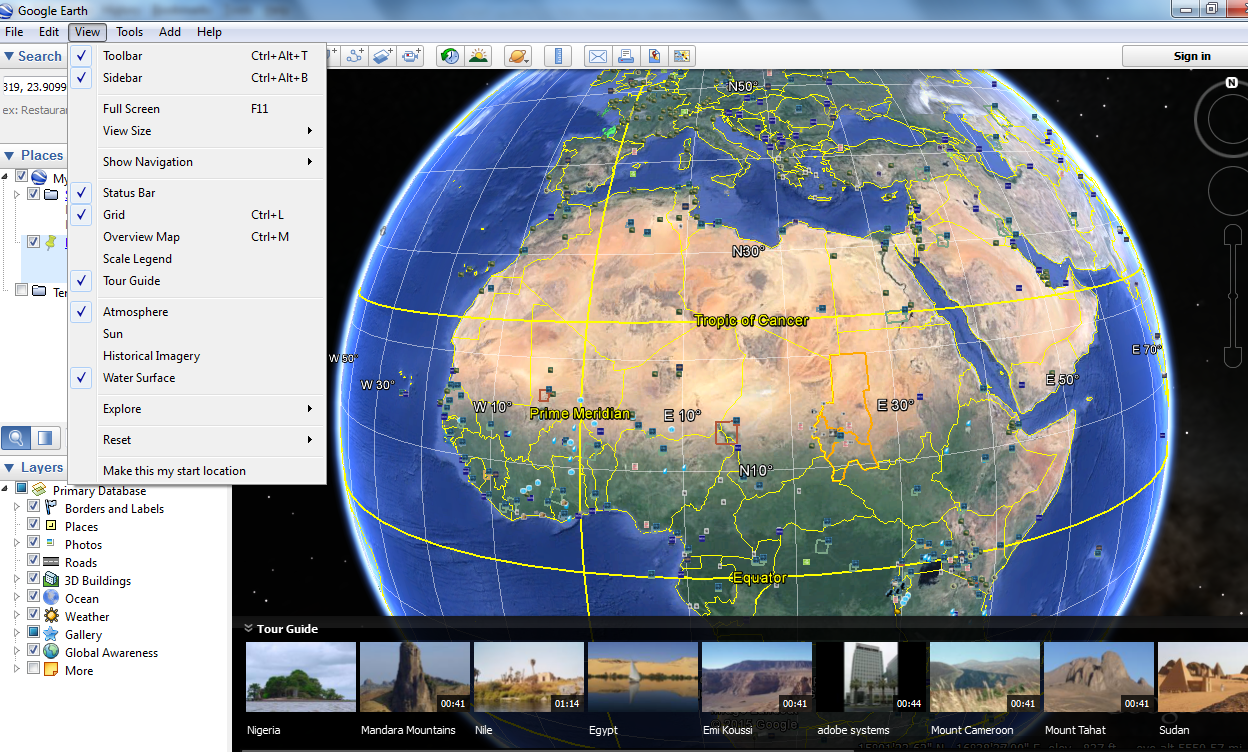The height and width of the screenshot is (752, 1248).
Task: Open the Explore submenu
Action: point(197,409)
